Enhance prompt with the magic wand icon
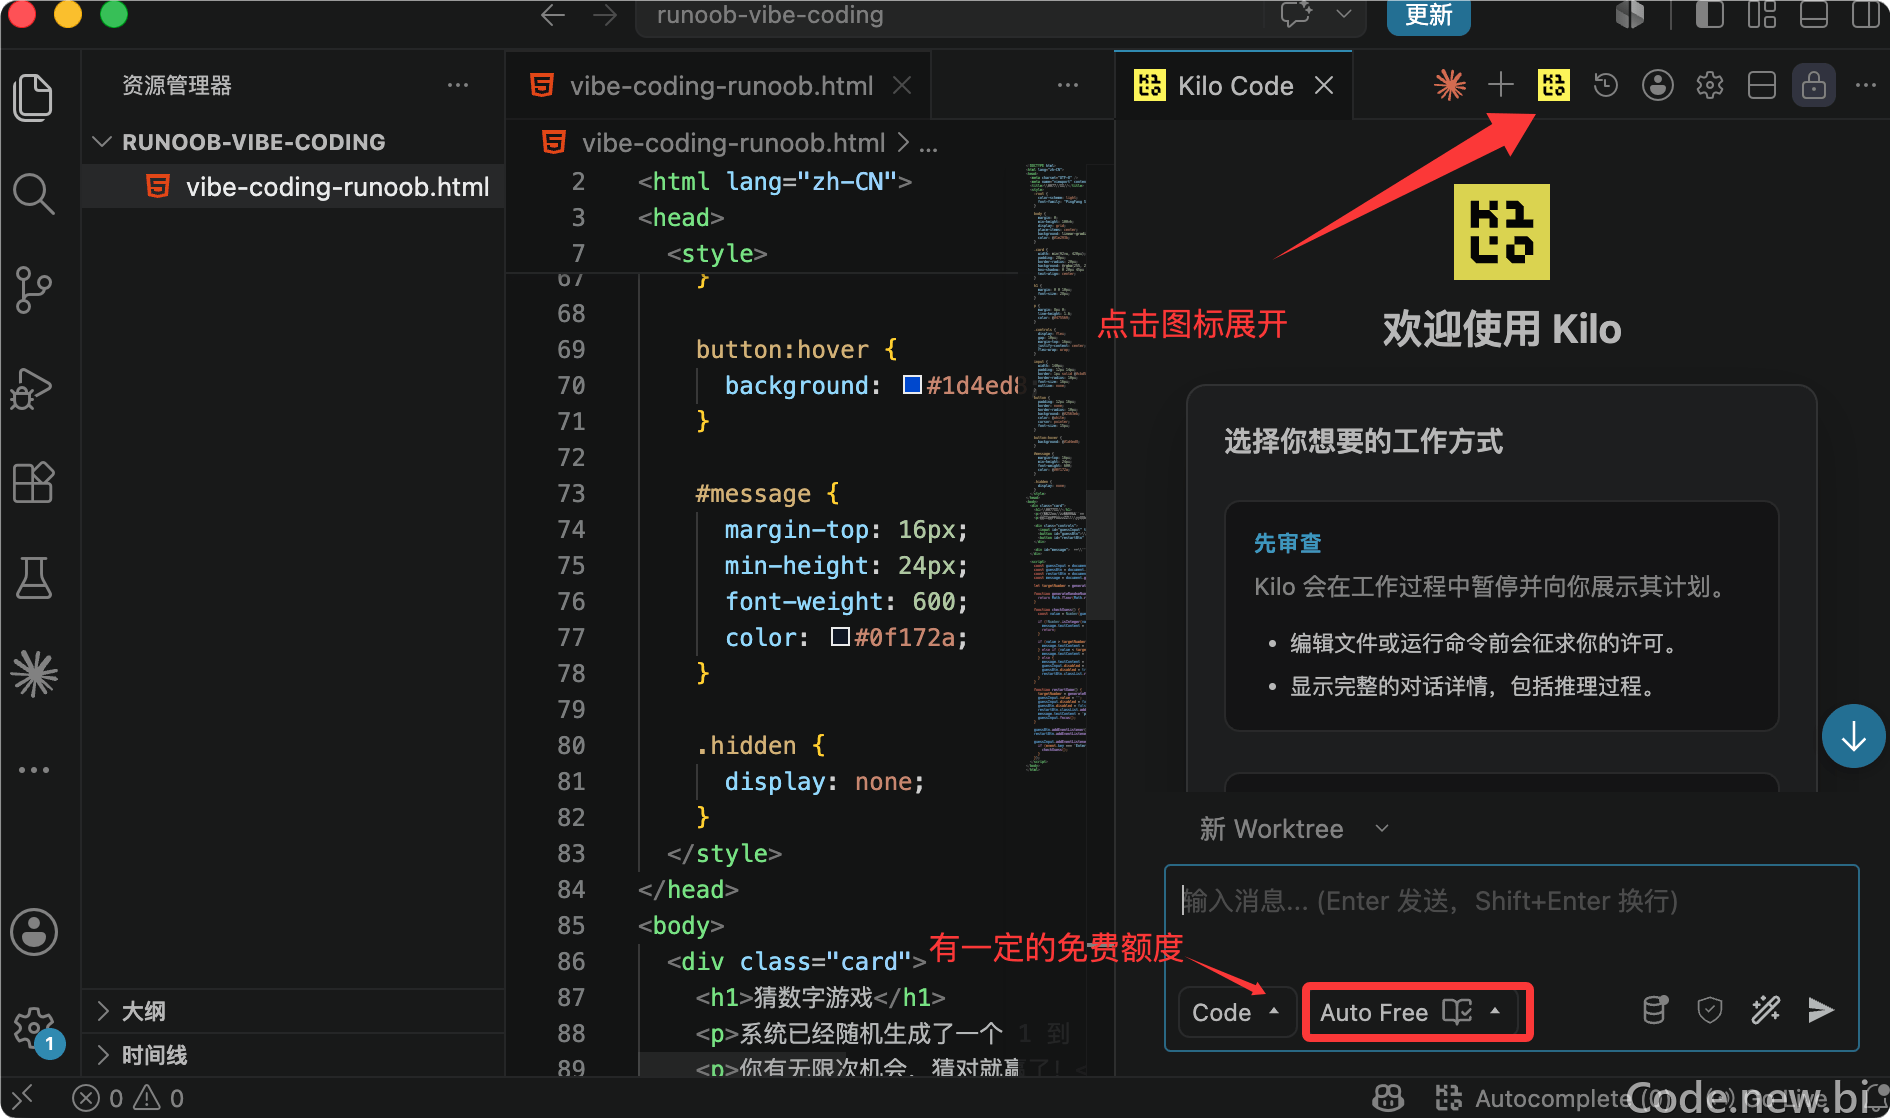This screenshot has width=1890, height=1118. (1766, 1011)
